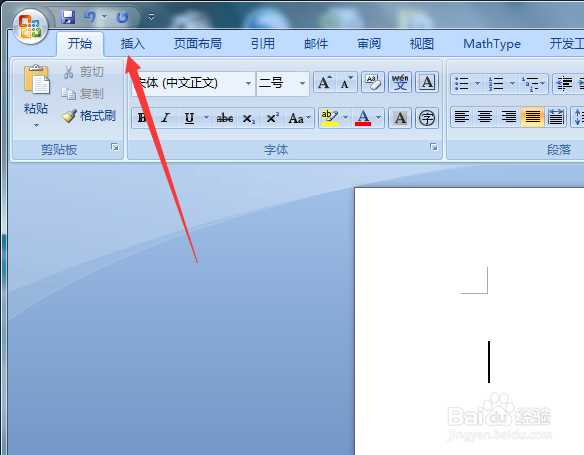This screenshot has height=455, width=584.
Task: Click inside the font name box
Action: (188, 83)
